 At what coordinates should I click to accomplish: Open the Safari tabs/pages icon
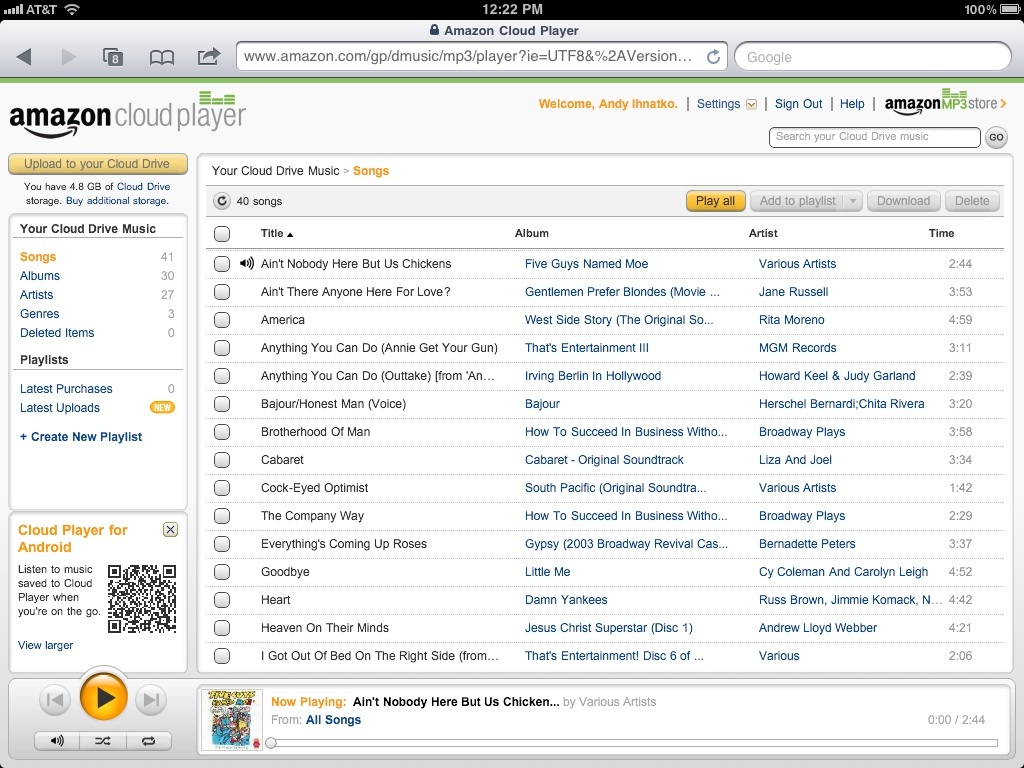coord(113,57)
